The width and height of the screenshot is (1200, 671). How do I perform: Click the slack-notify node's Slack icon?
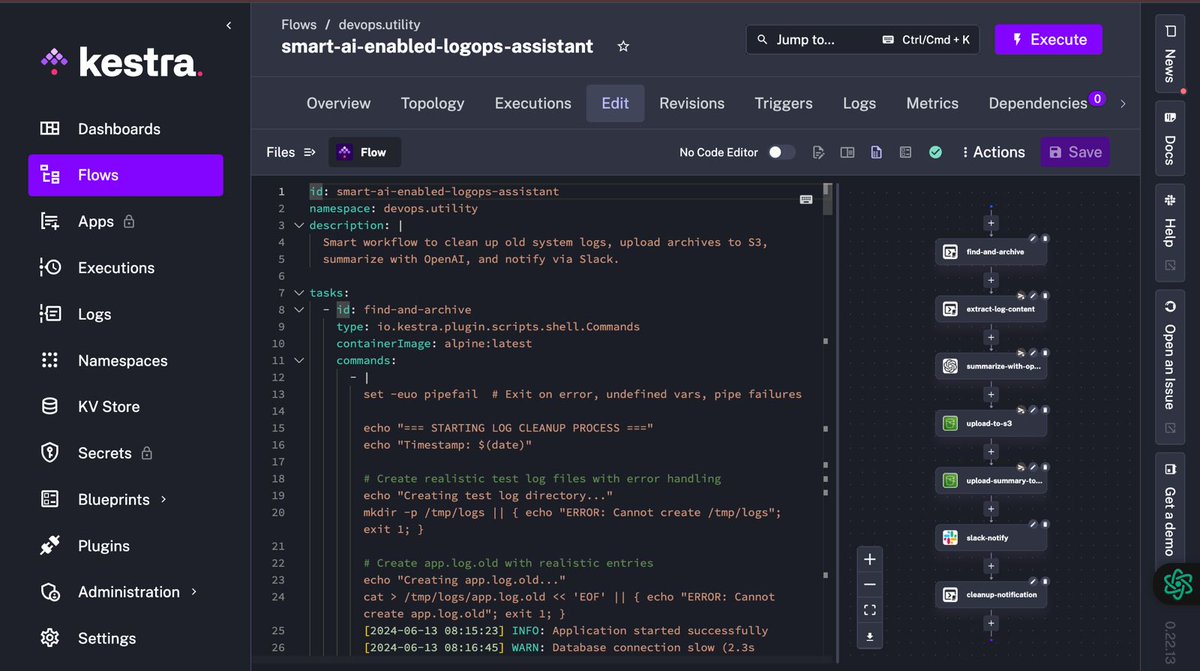[x=950, y=538]
